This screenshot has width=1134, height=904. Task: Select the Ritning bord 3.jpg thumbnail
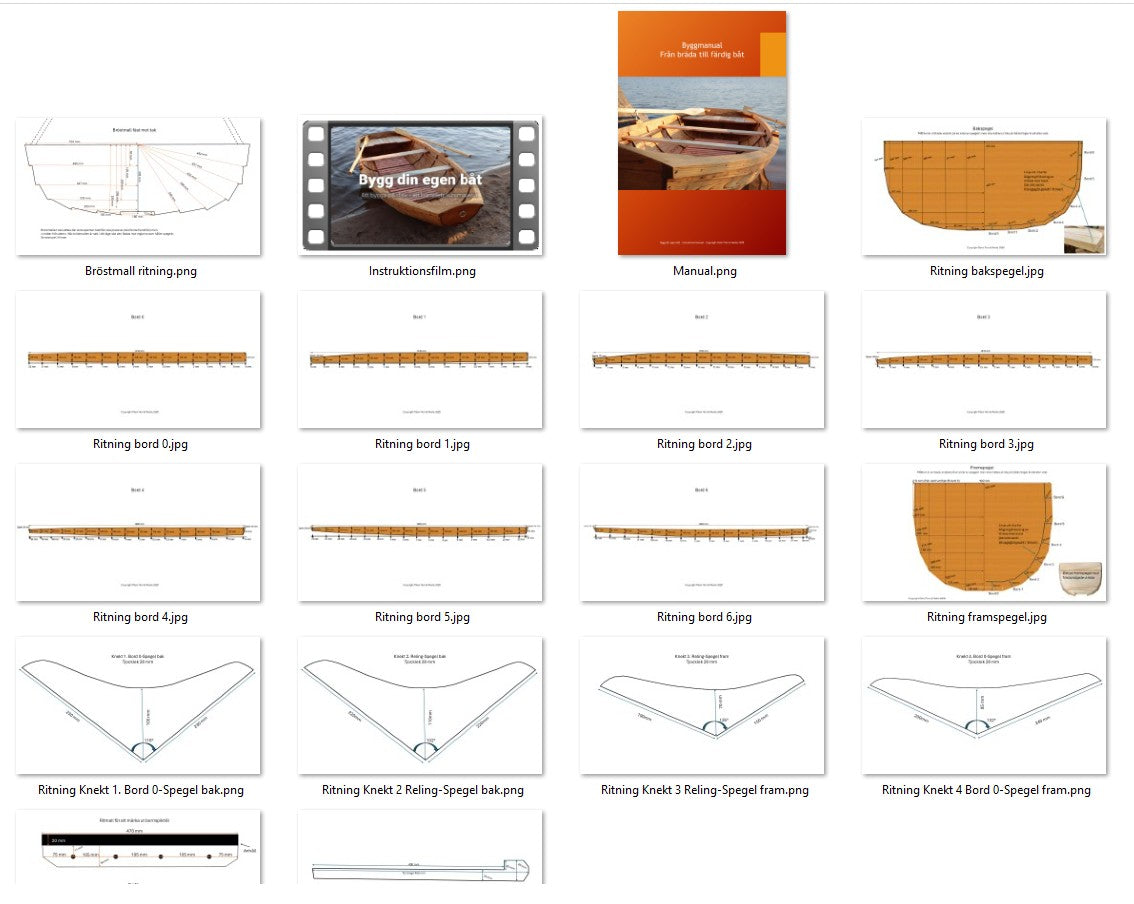(984, 359)
